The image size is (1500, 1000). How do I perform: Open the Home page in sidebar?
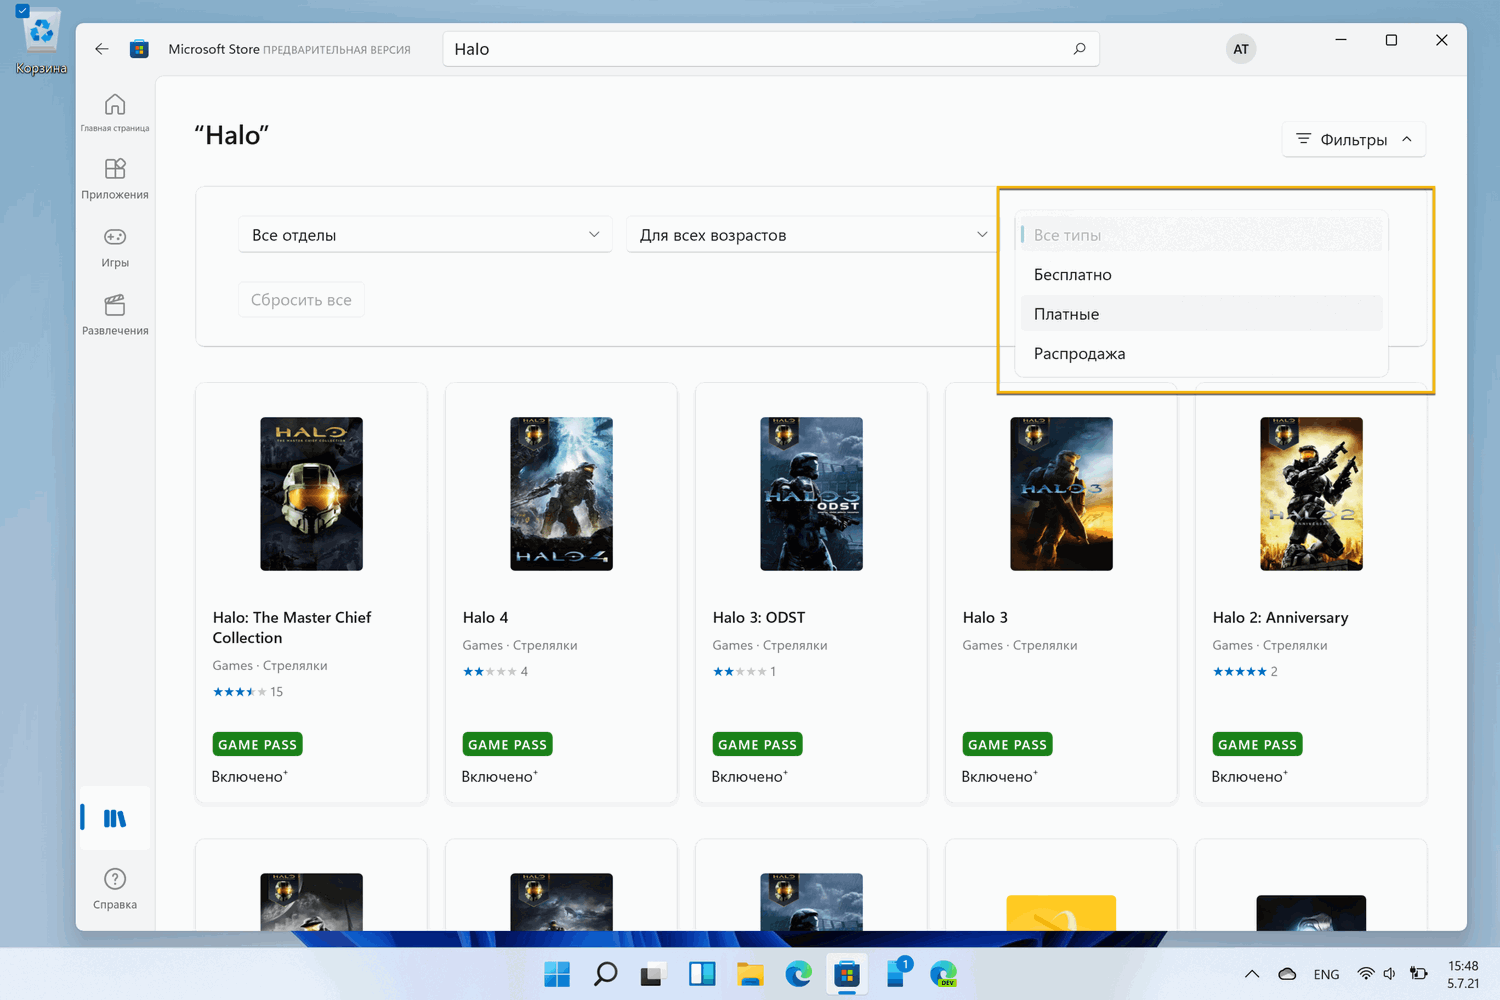(x=115, y=112)
